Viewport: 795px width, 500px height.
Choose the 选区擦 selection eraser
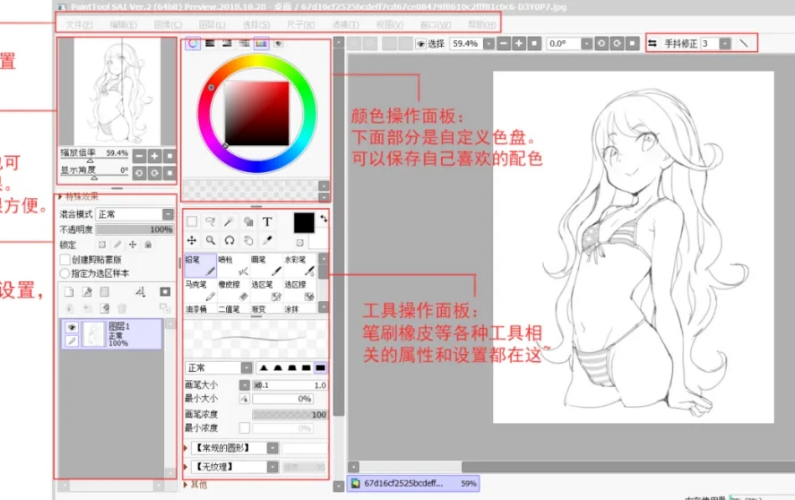pos(300,291)
